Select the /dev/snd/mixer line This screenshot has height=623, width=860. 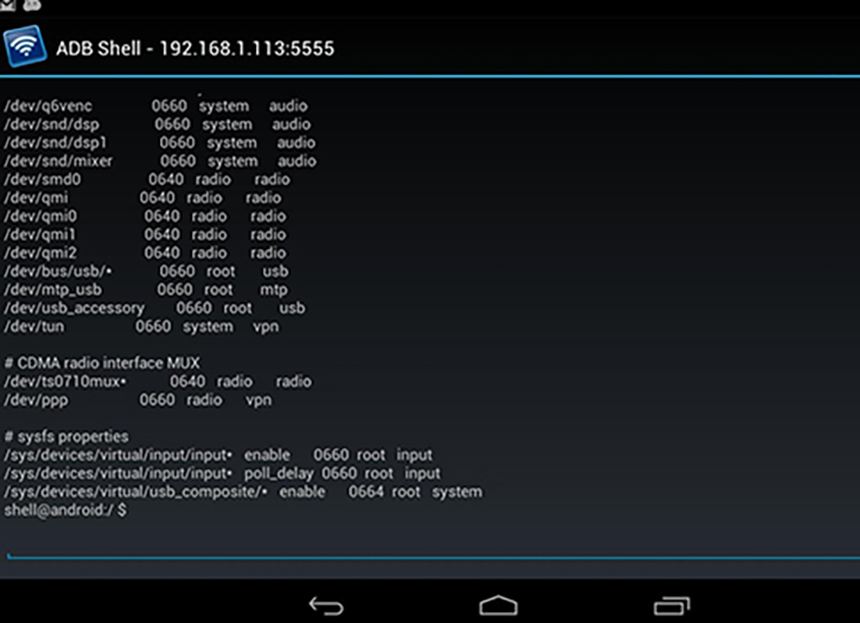coord(160,161)
